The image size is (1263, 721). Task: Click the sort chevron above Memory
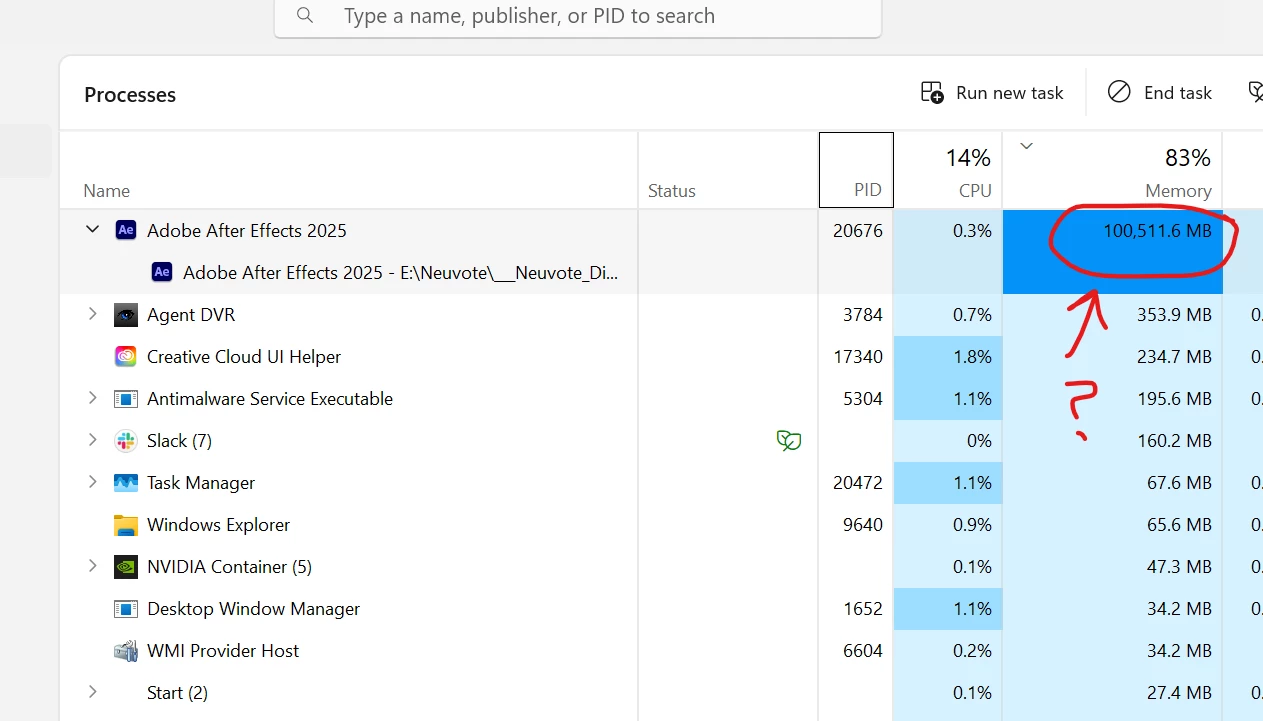(x=1026, y=146)
